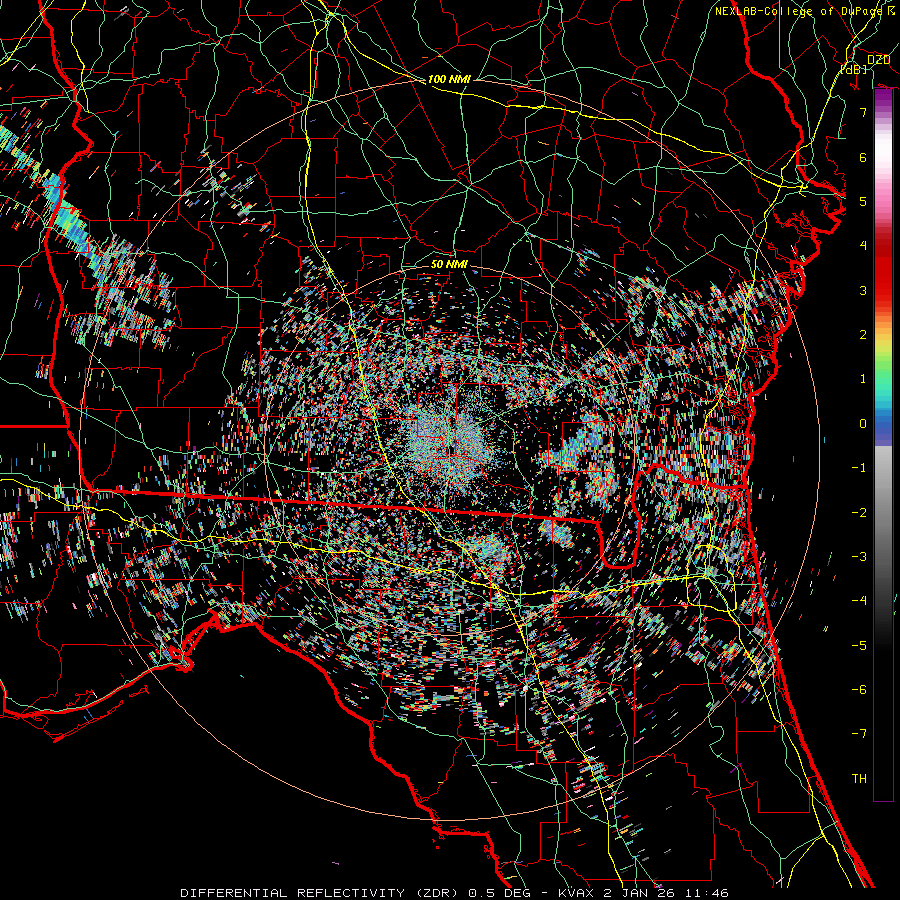Image resolution: width=900 pixels, height=900 pixels.
Task: Click the color scale label "-6"
Action: [859, 690]
